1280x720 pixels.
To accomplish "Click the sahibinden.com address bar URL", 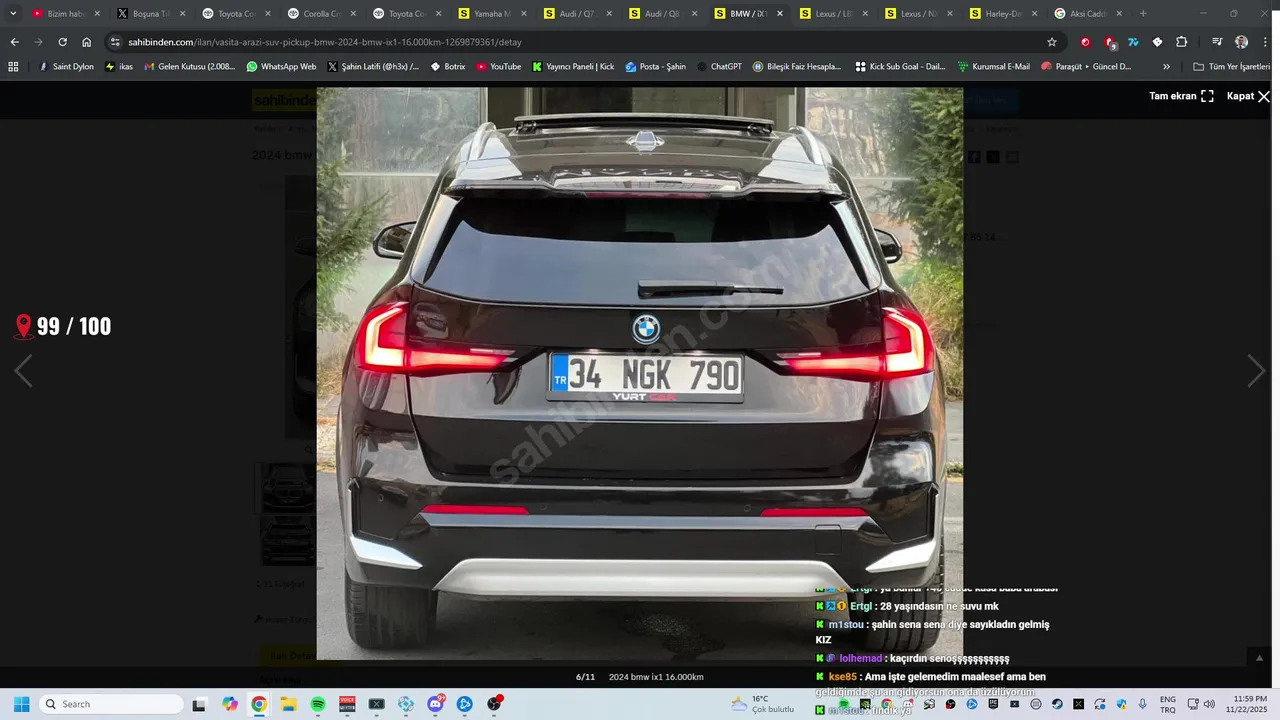I will tap(325, 42).
